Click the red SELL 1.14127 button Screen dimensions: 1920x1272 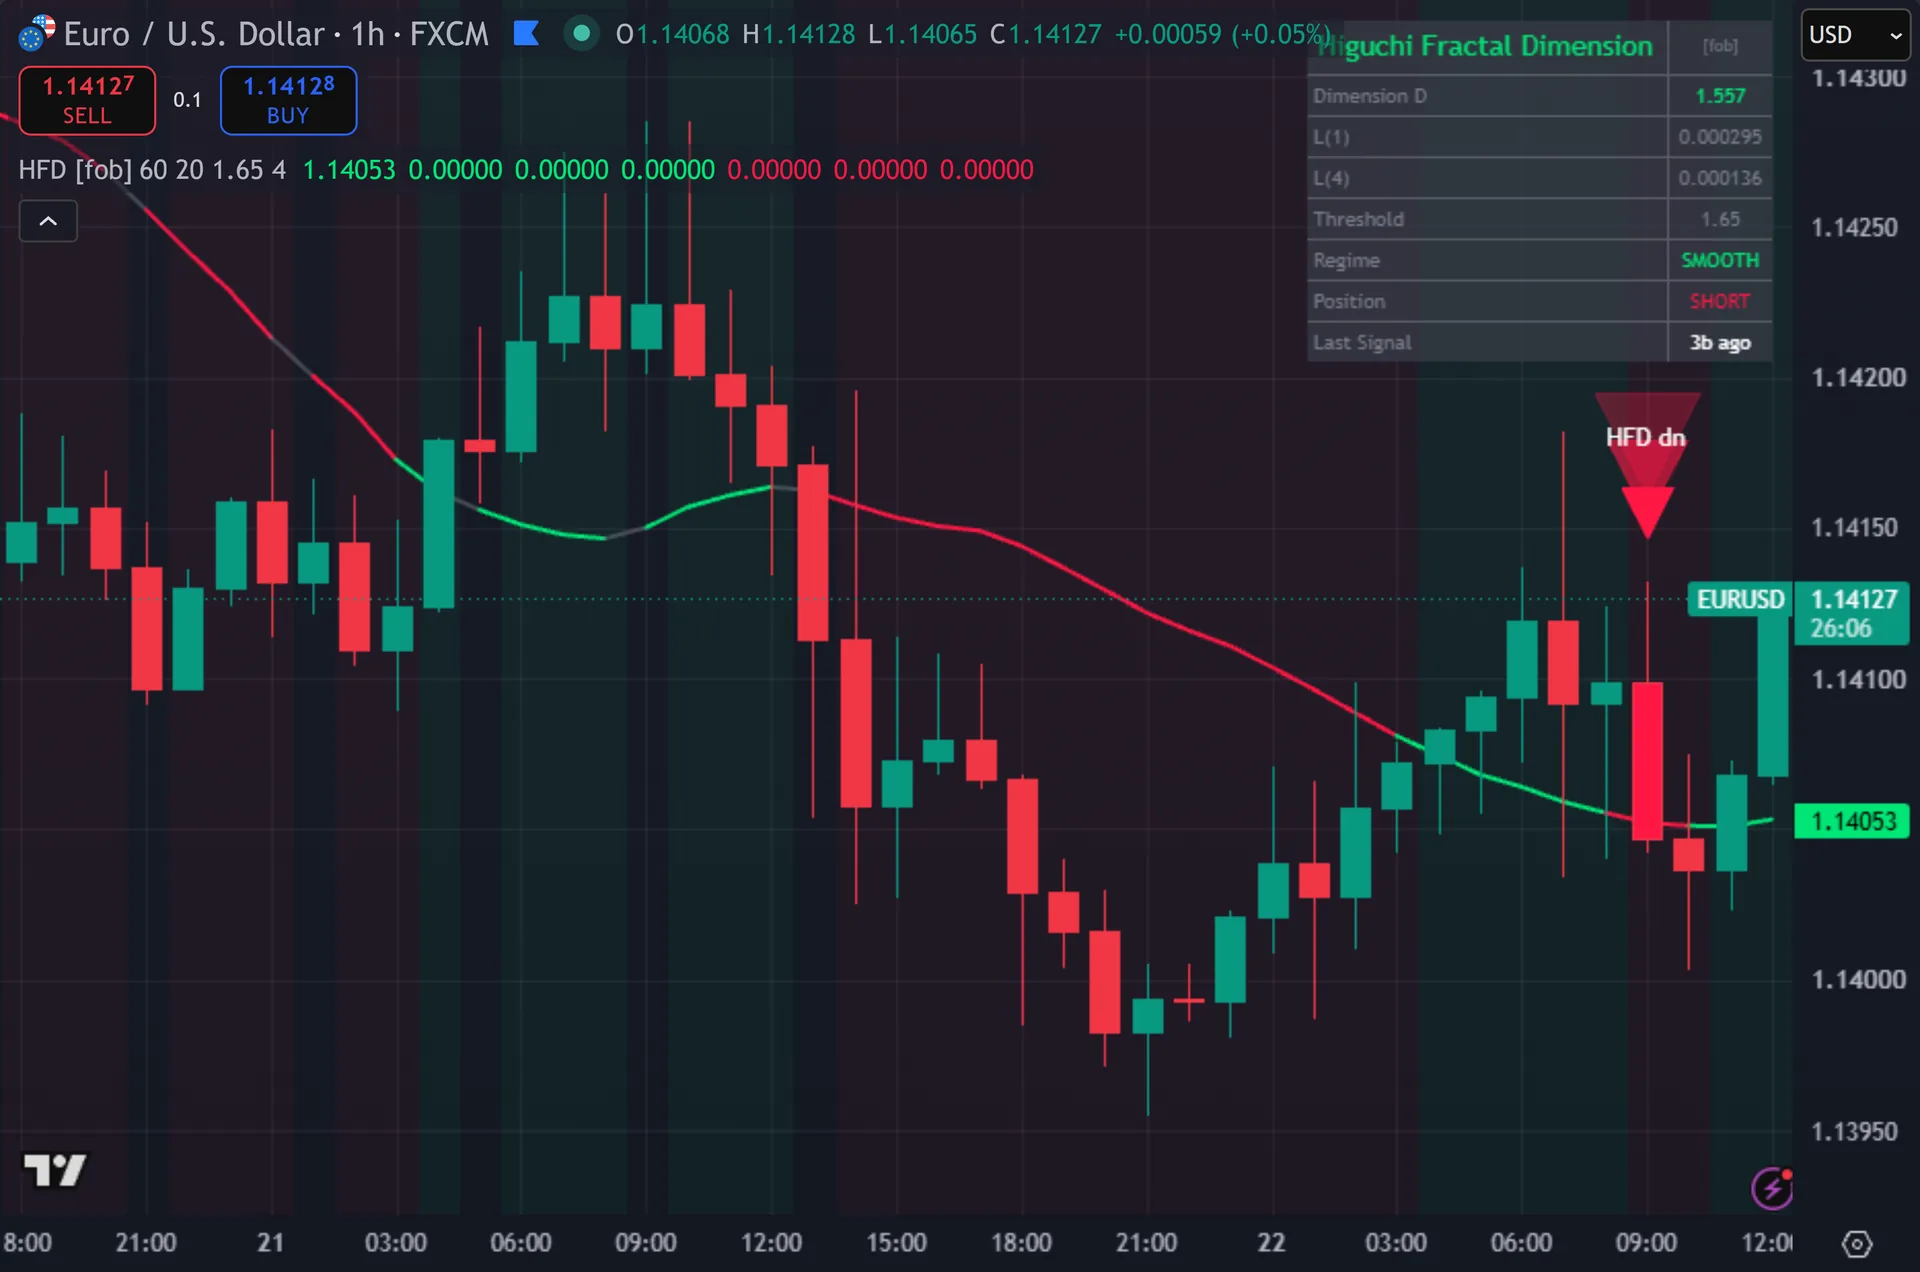tap(87, 100)
